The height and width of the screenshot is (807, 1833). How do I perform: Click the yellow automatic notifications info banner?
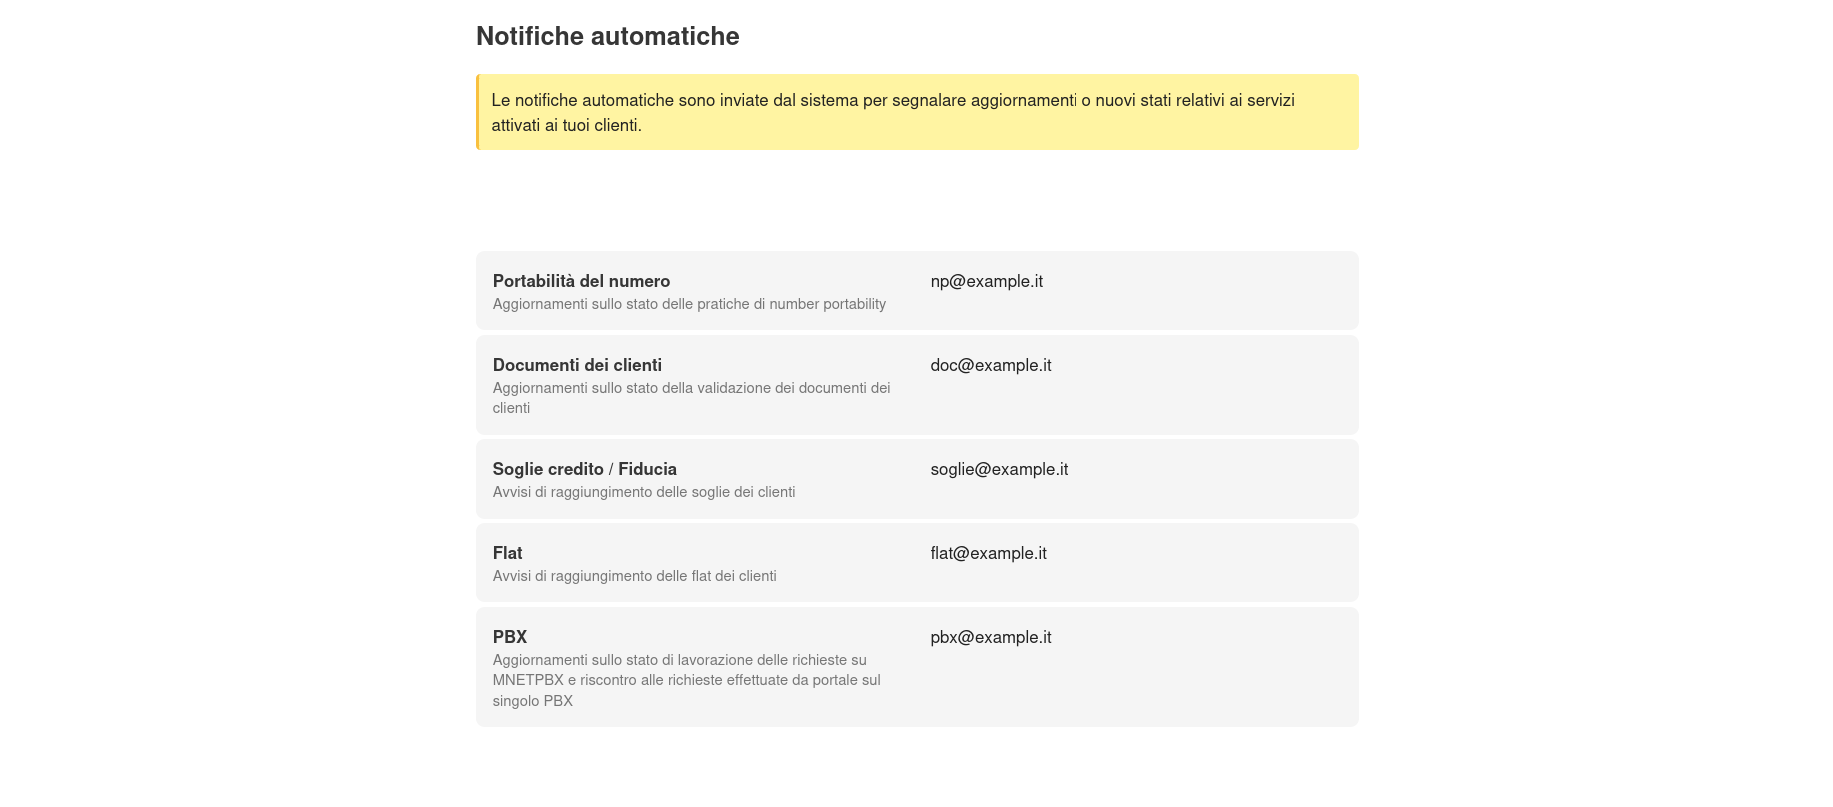pyautogui.click(x=916, y=112)
